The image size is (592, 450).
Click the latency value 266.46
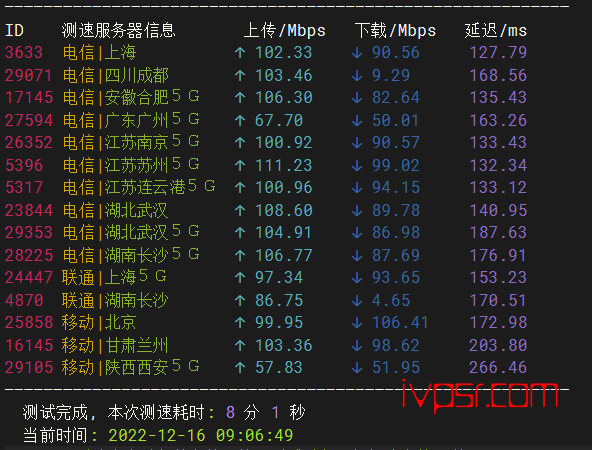(498, 368)
